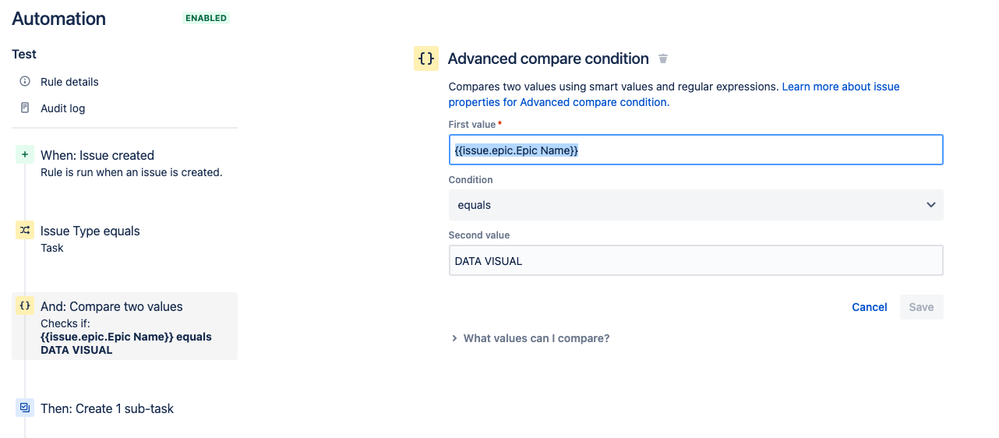Image resolution: width=999 pixels, height=438 pixels.
Task: Click the trash icon next to Advanced compare condition
Action: click(x=663, y=59)
